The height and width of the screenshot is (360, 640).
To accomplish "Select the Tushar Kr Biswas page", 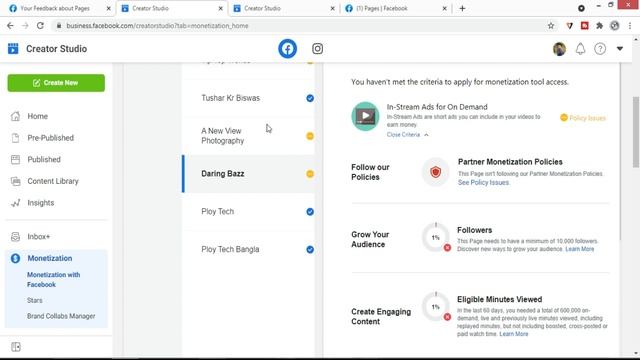I will (249, 98).
